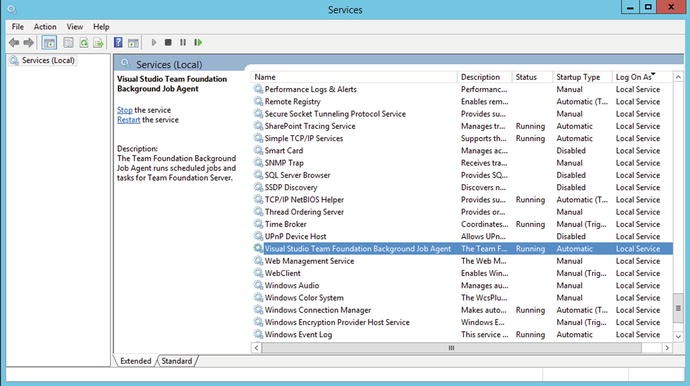Viewport: 690px width, 386px height.
Task: Select Visual Studio Team Foundation Background Job Agent row
Action: (462, 249)
